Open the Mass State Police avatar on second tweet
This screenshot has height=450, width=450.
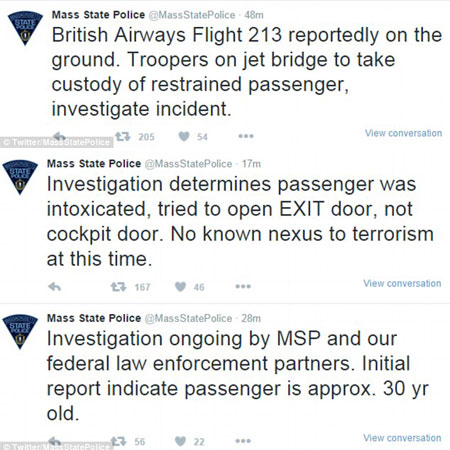pyautogui.click(x=20, y=177)
